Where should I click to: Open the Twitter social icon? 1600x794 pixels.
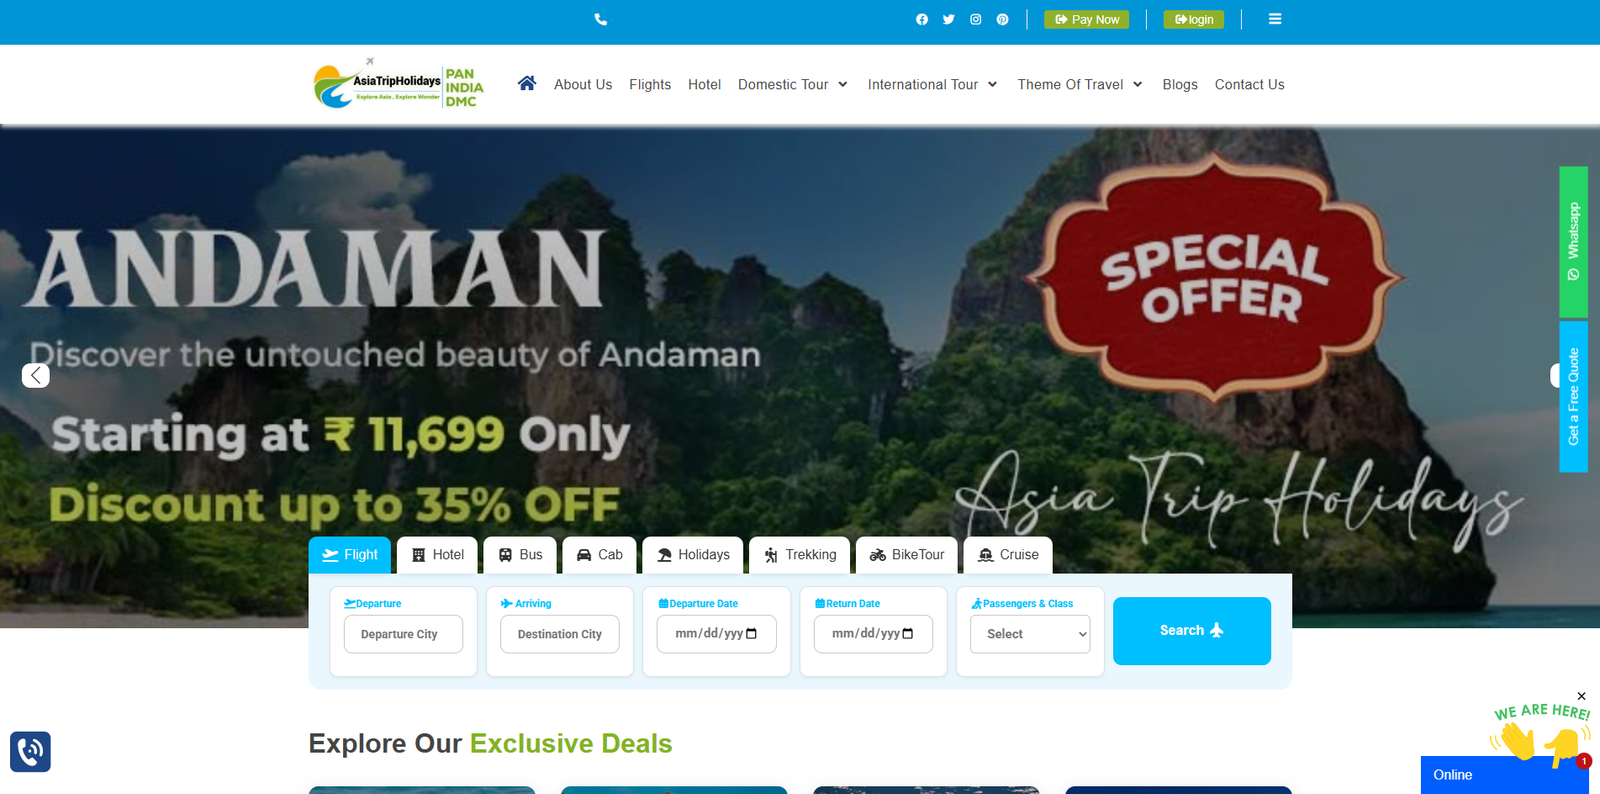coord(948,19)
